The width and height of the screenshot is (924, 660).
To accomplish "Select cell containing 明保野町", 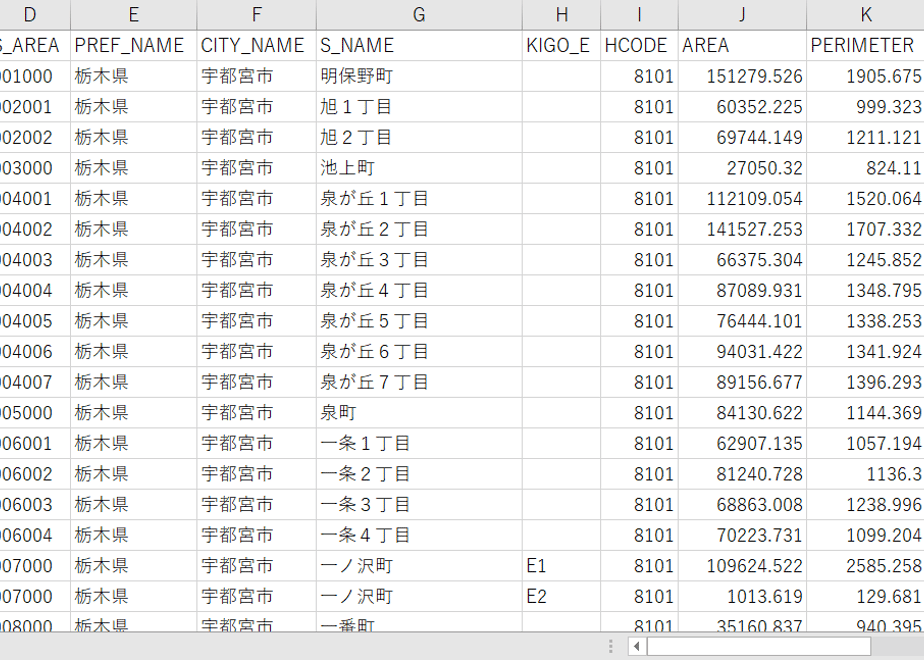I will pyautogui.click(x=419, y=76).
